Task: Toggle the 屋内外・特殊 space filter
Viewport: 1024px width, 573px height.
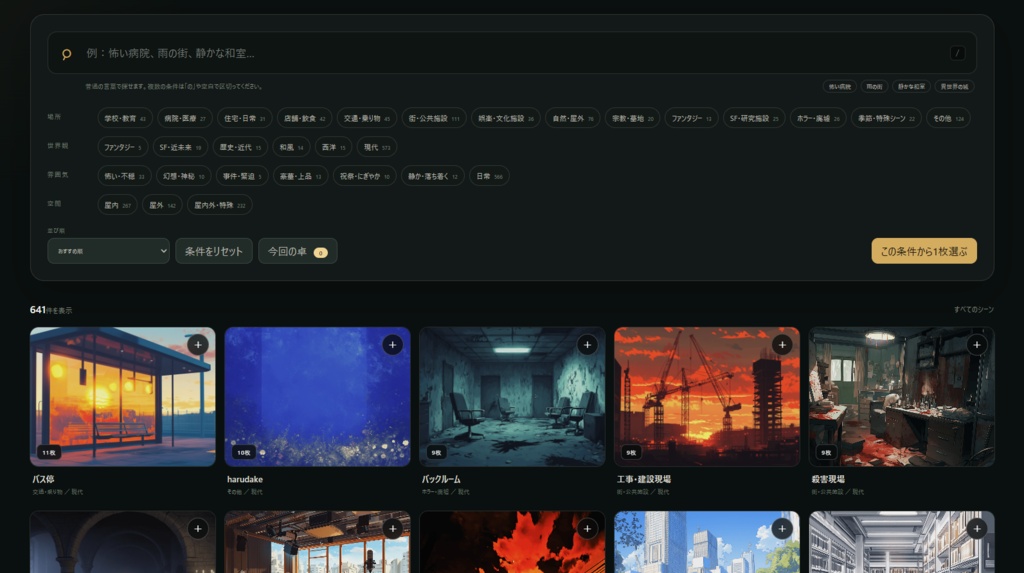Action: click(x=219, y=205)
